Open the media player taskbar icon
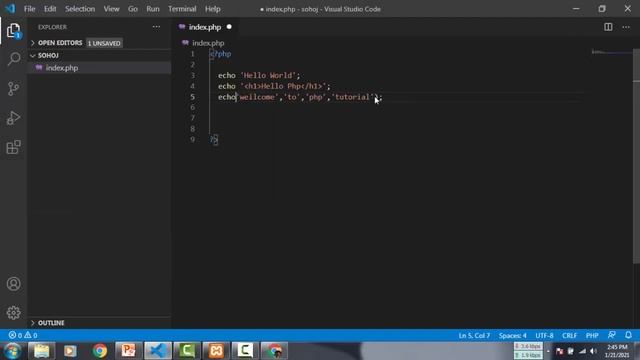The height and width of the screenshot is (360, 640). (70, 351)
